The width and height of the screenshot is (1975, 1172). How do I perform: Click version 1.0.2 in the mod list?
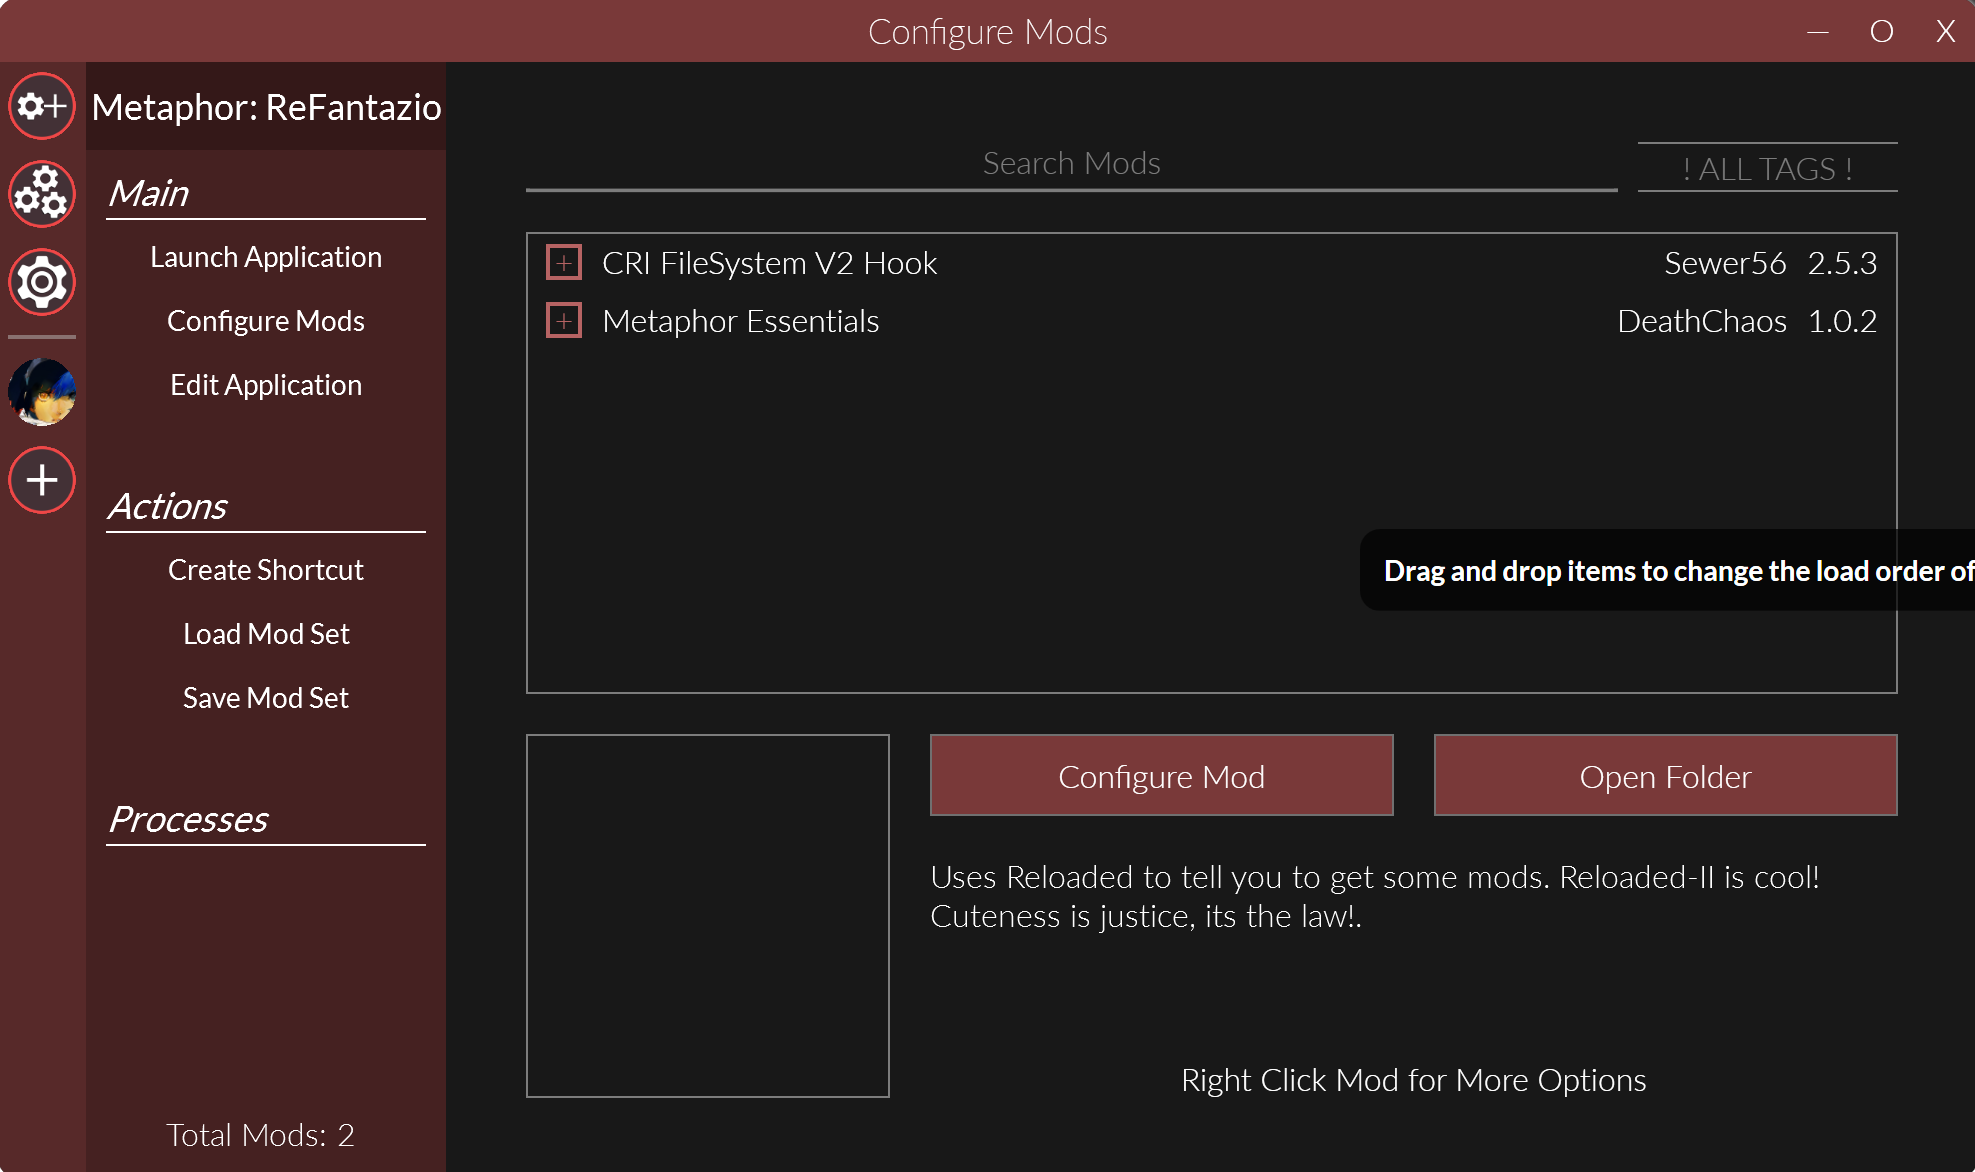pyautogui.click(x=1842, y=321)
